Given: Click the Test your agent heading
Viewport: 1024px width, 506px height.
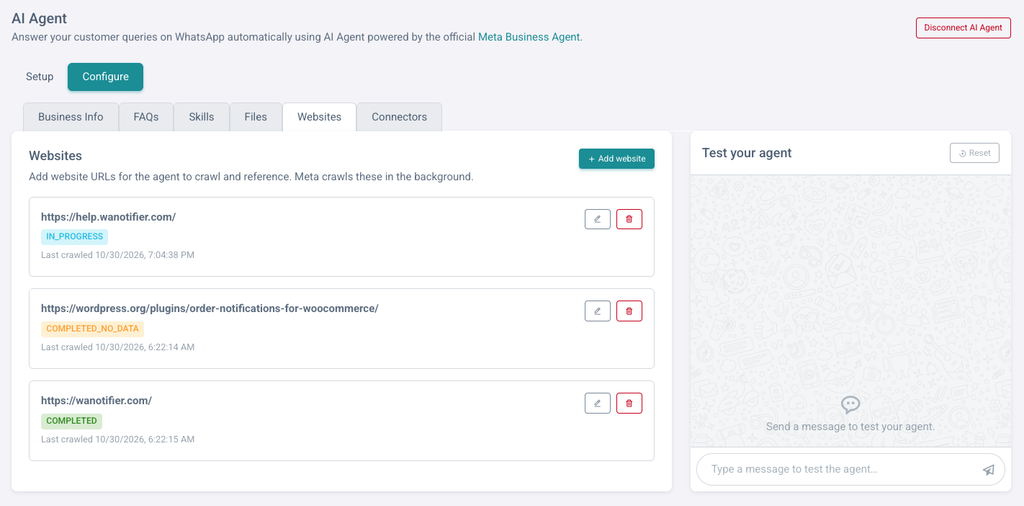Looking at the screenshot, I should point(746,153).
